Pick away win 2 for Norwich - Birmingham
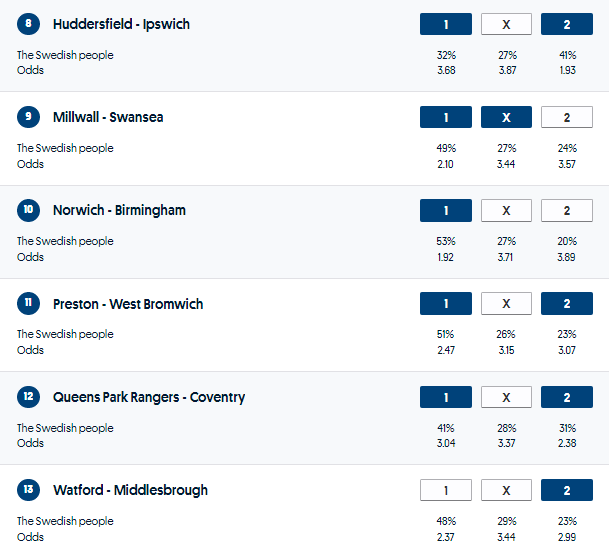The image size is (609, 557). 566,210
